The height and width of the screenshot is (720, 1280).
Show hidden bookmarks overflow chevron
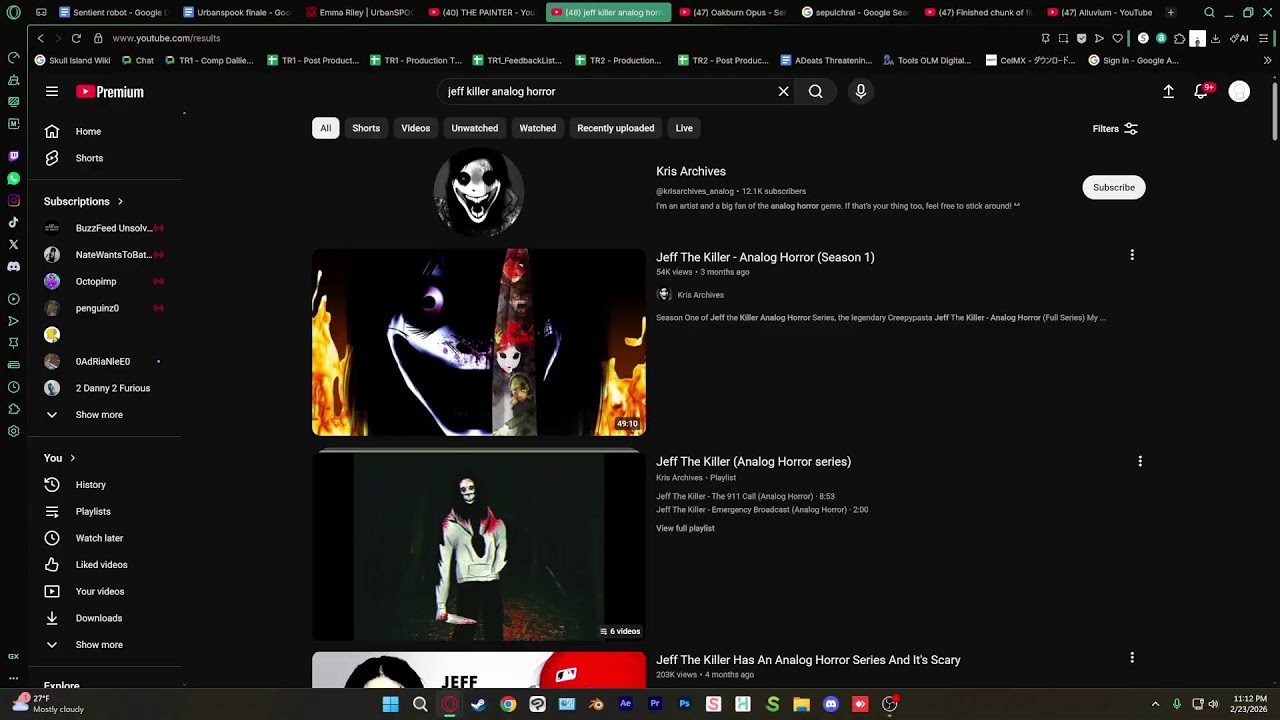pyautogui.click(x=1268, y=60)
